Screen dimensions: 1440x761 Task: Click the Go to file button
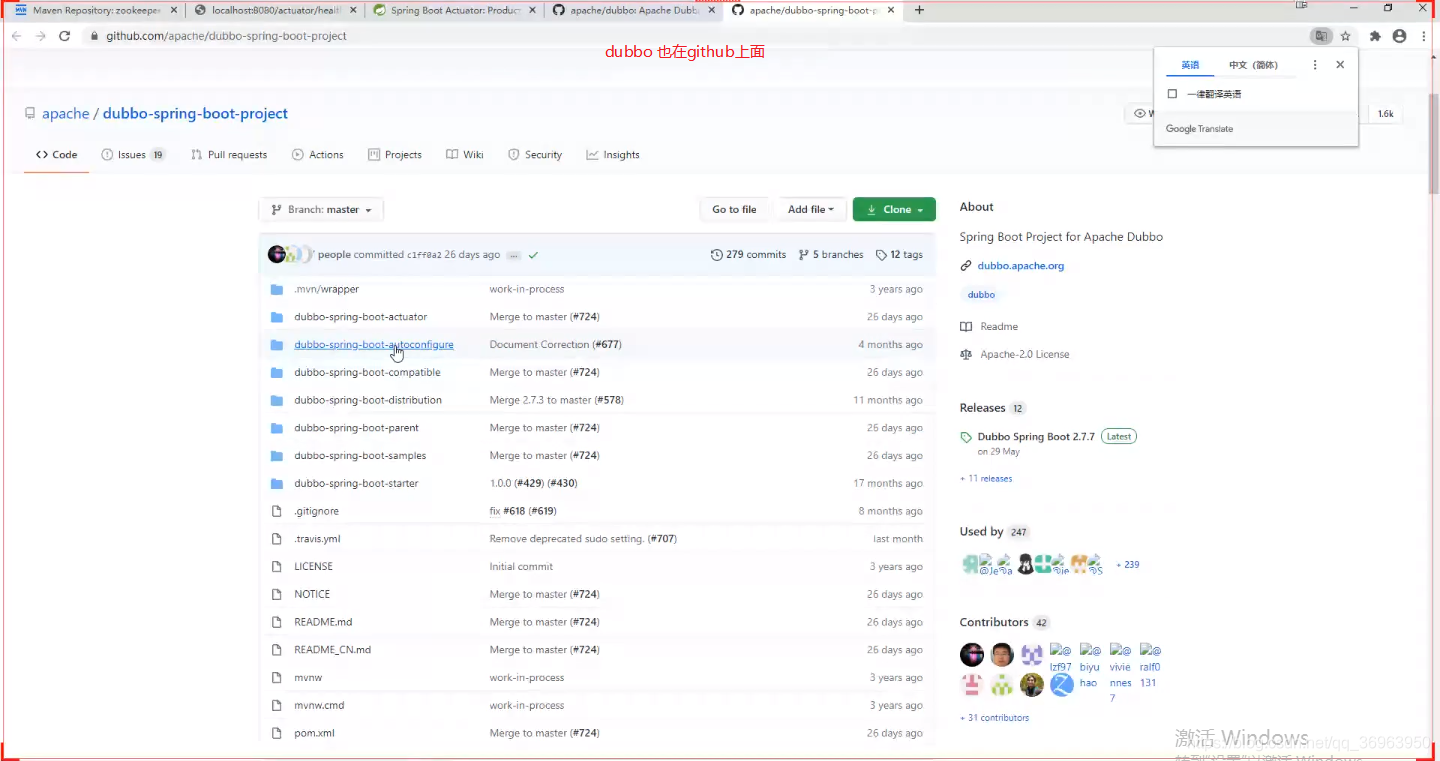click(x=734, y=210)
